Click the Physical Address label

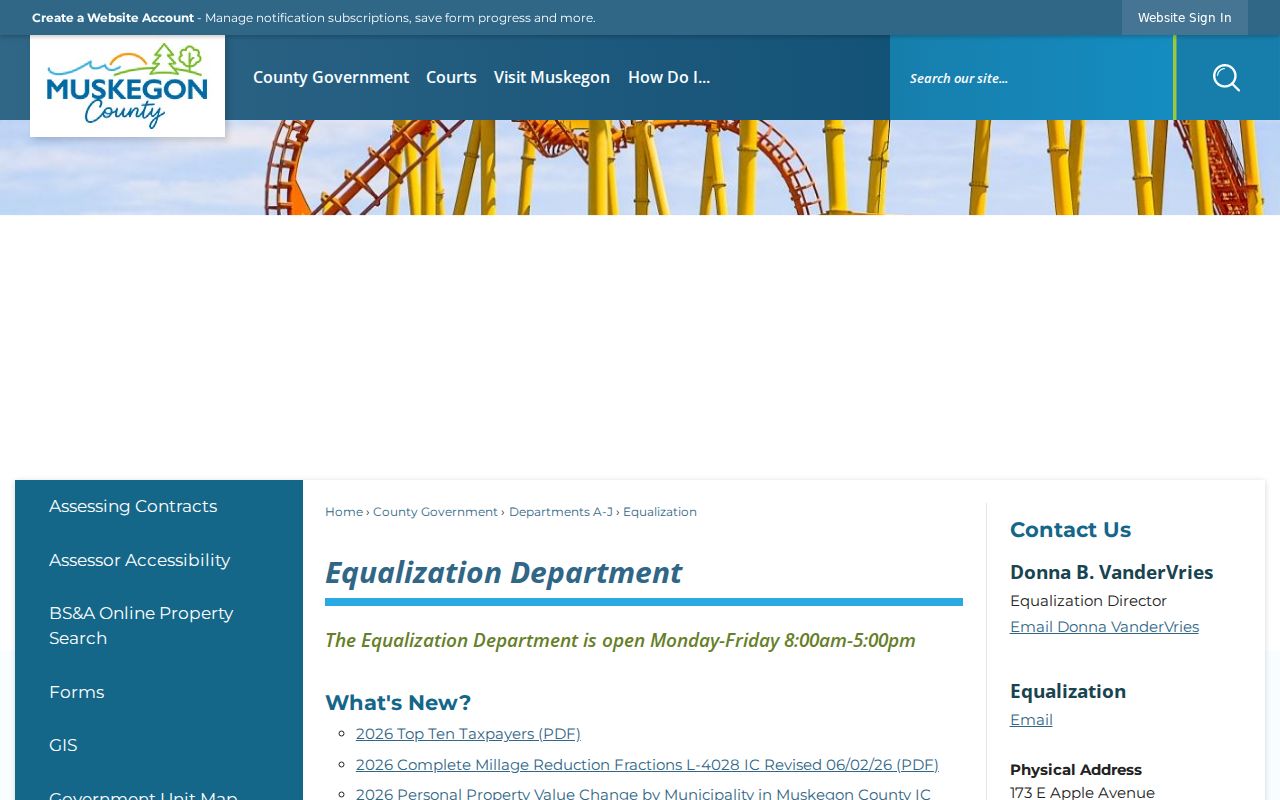[x=1076, y=770]
